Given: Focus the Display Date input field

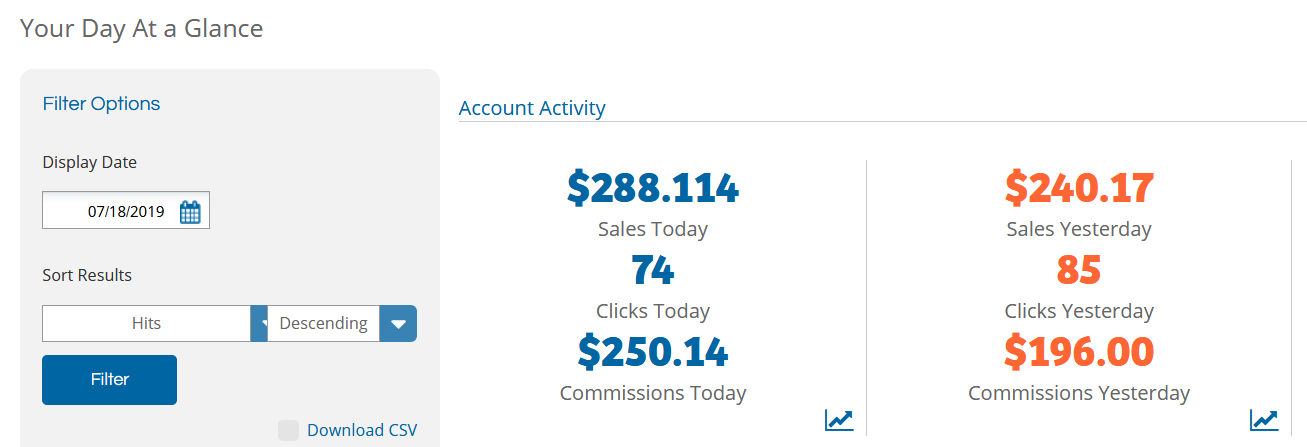Looking at the screenshot, I should (126, 211).
